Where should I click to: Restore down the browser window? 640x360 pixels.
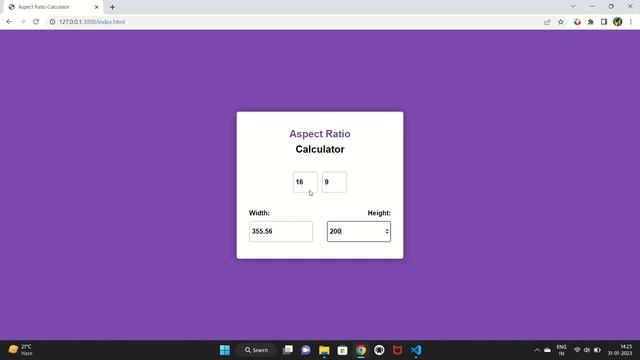[611, 7]
